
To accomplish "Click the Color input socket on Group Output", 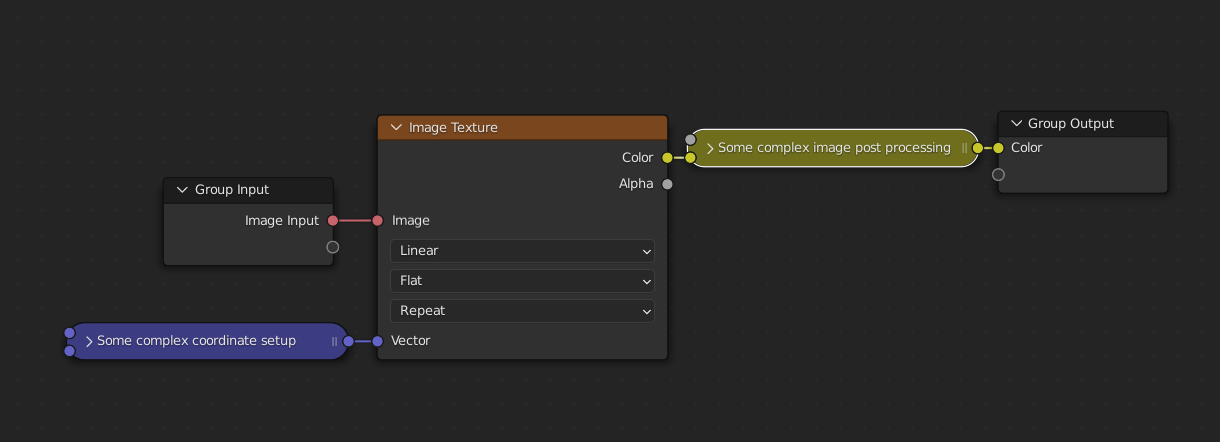I will pos(998,148).
